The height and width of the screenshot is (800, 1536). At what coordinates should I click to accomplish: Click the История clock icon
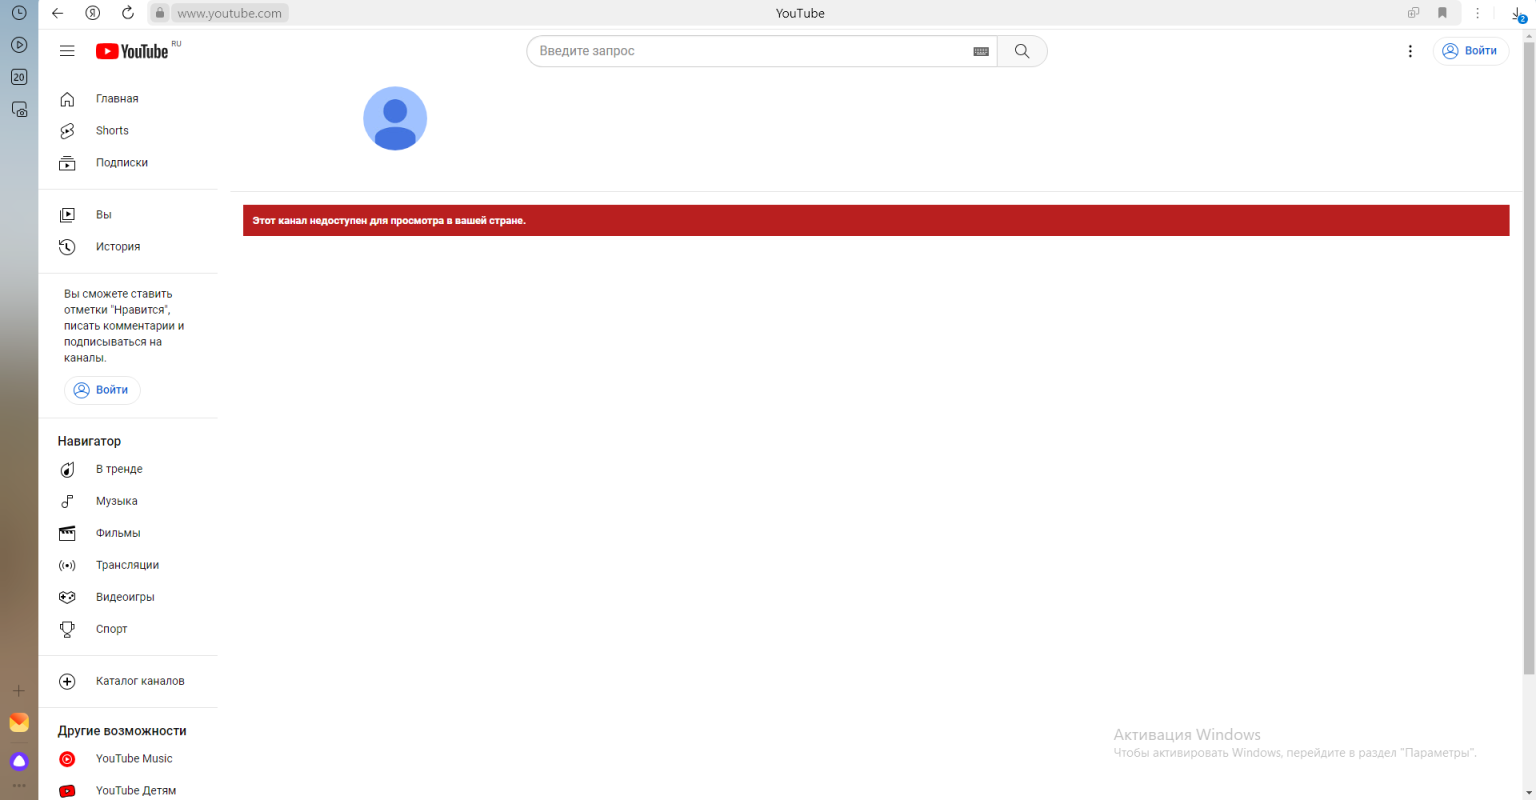(67, 247)
